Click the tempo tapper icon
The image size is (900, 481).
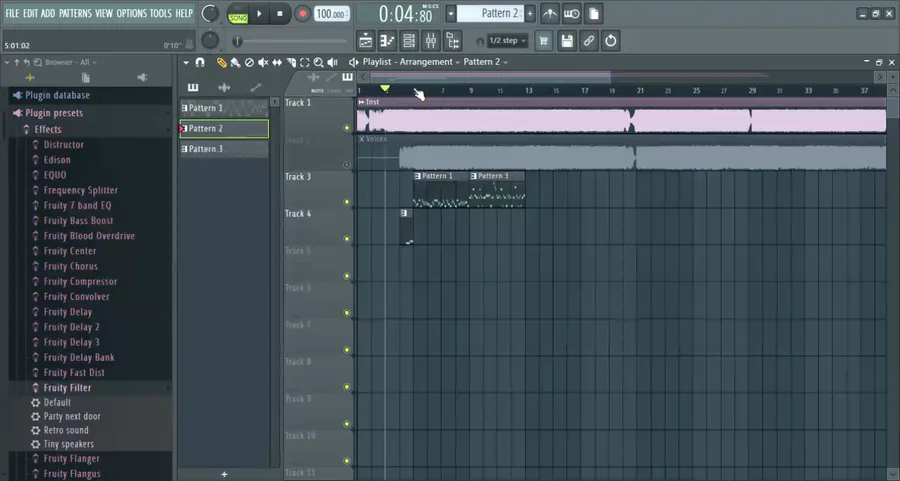(550, 13)
